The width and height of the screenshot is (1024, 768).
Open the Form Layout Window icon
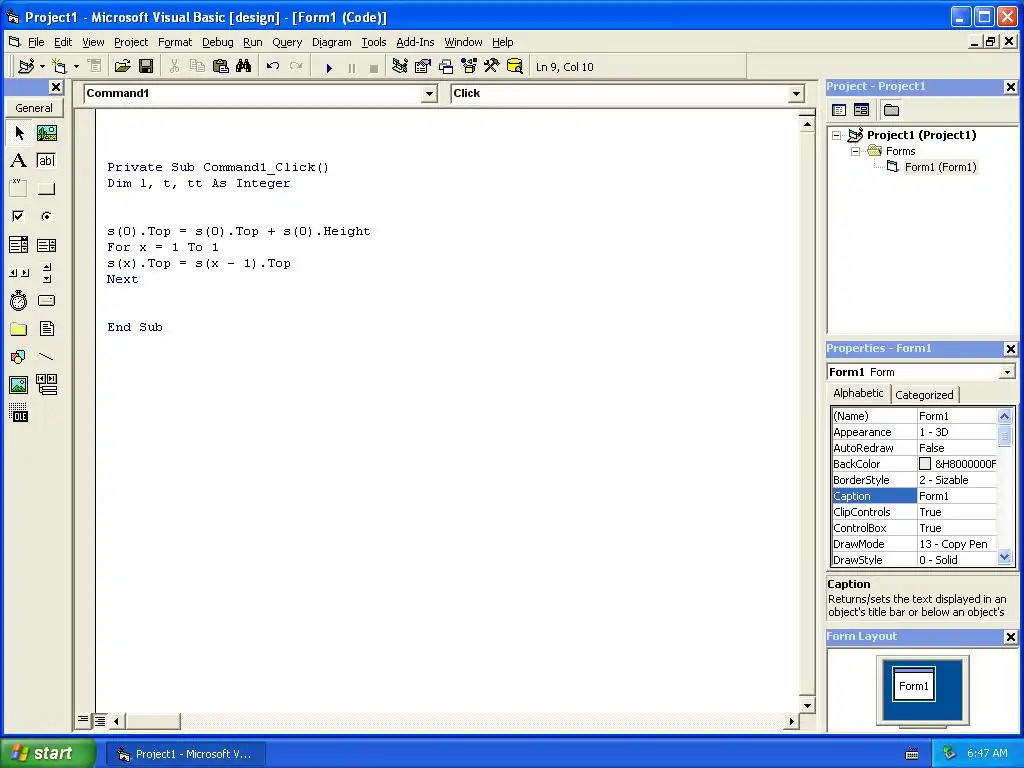point(446,67)
